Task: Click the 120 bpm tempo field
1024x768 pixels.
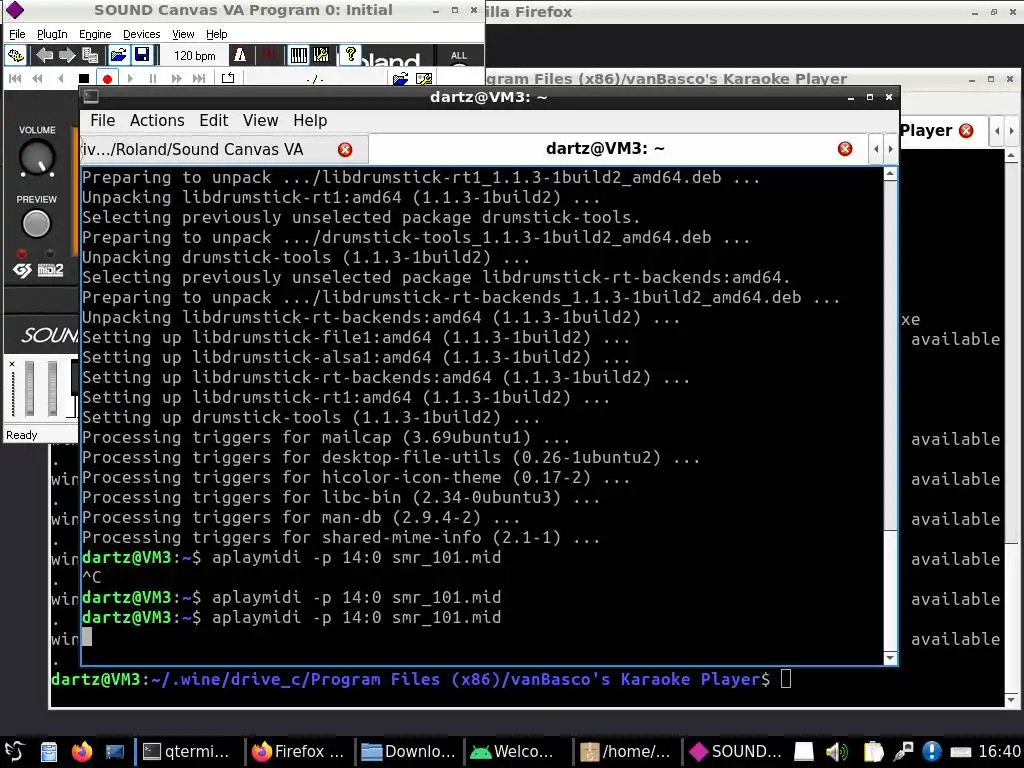Action: click(x=194, y=56)
